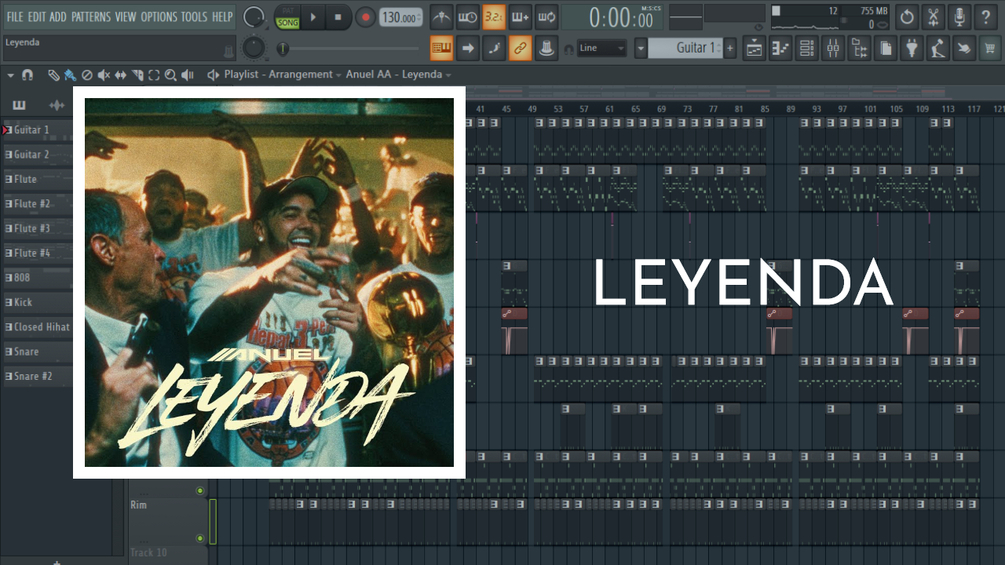This screenshot has height=565, width=1005.
Task: Open the Piano roll view
Action: [781, 48]
